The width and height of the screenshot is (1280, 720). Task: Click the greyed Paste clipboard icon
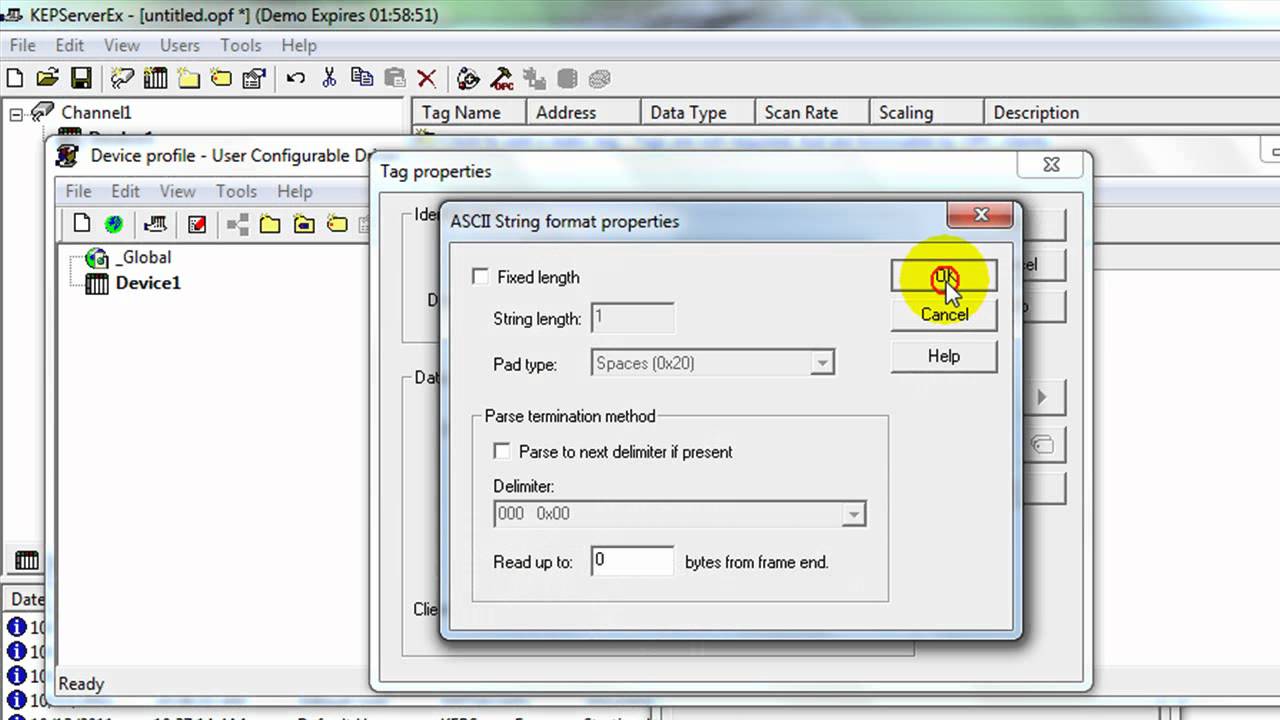(395, 78)
